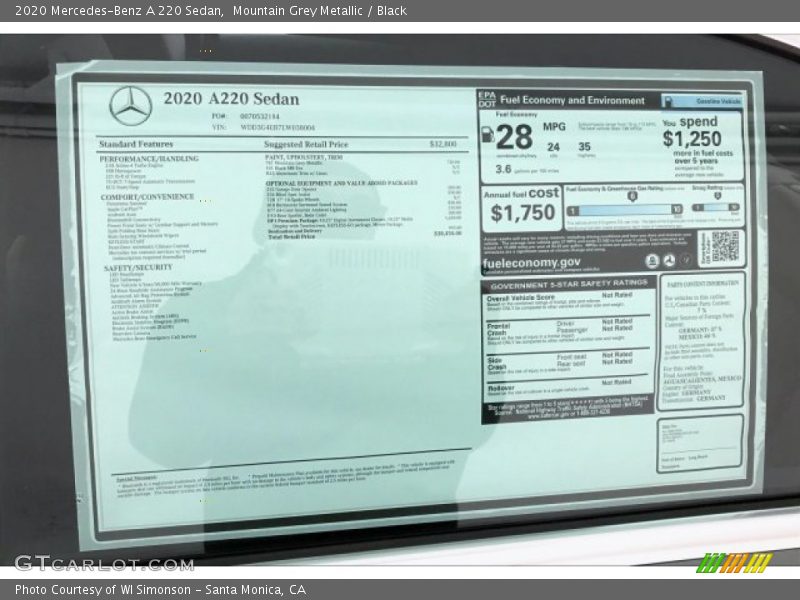Click the PO# number line
Viewport: 800px width, 600px height.
point(246,116)
